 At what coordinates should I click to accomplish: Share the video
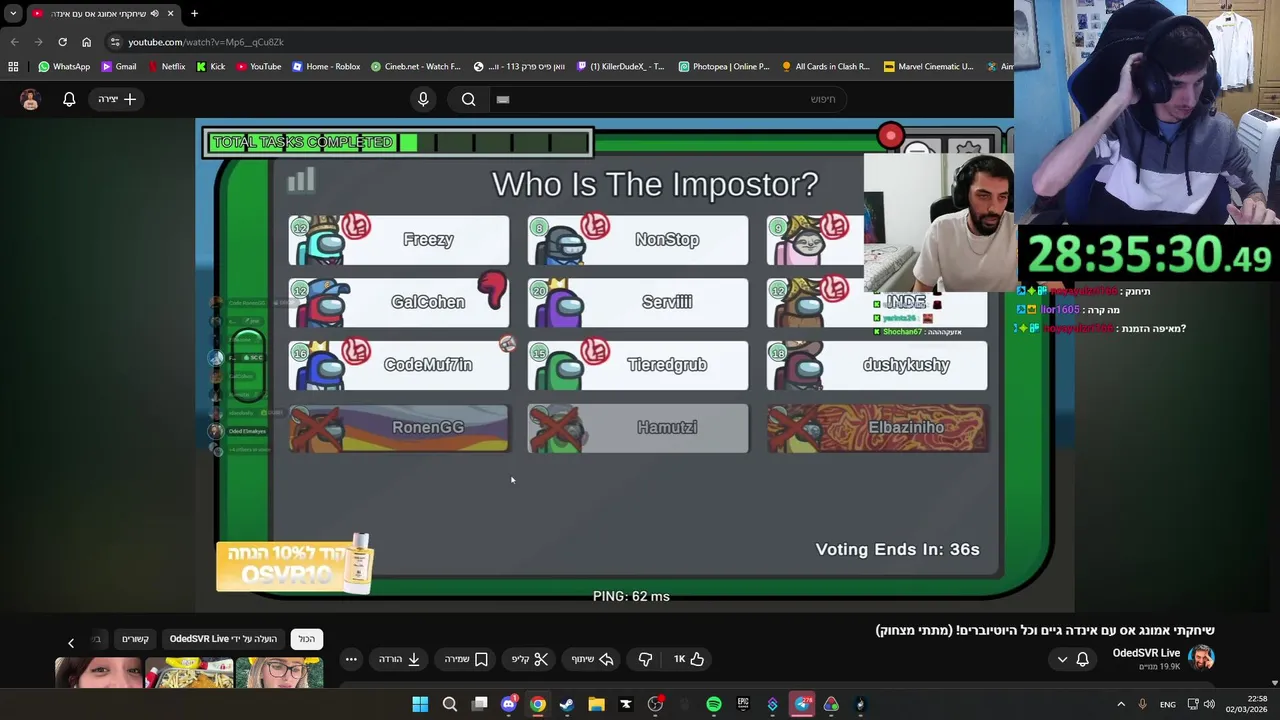click(x=592, y=659)
